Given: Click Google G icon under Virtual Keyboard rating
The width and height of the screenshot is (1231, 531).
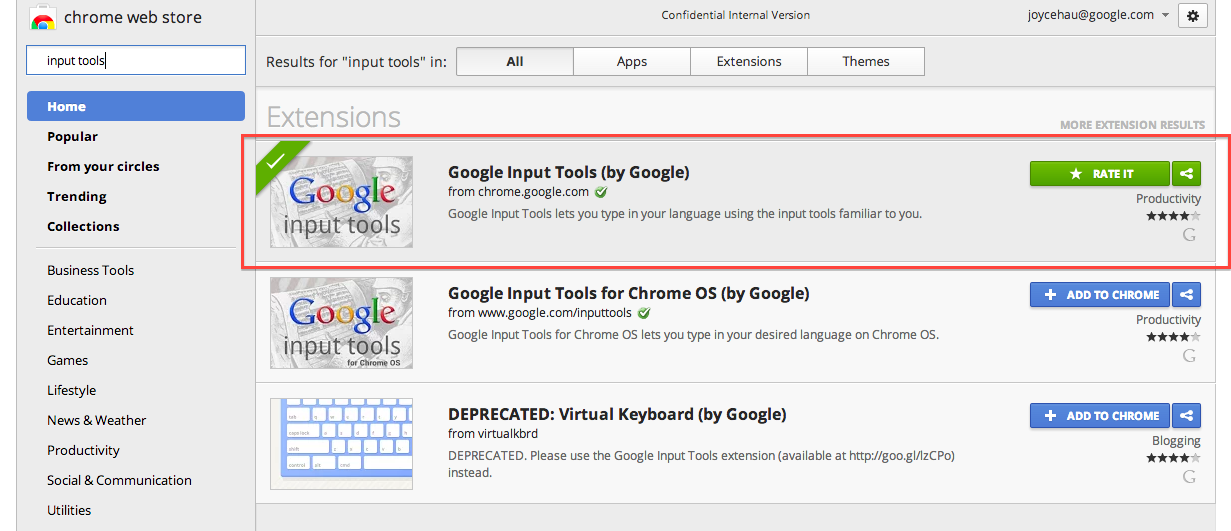Looking at the screenshot, I should click(x=1190, y=477).
